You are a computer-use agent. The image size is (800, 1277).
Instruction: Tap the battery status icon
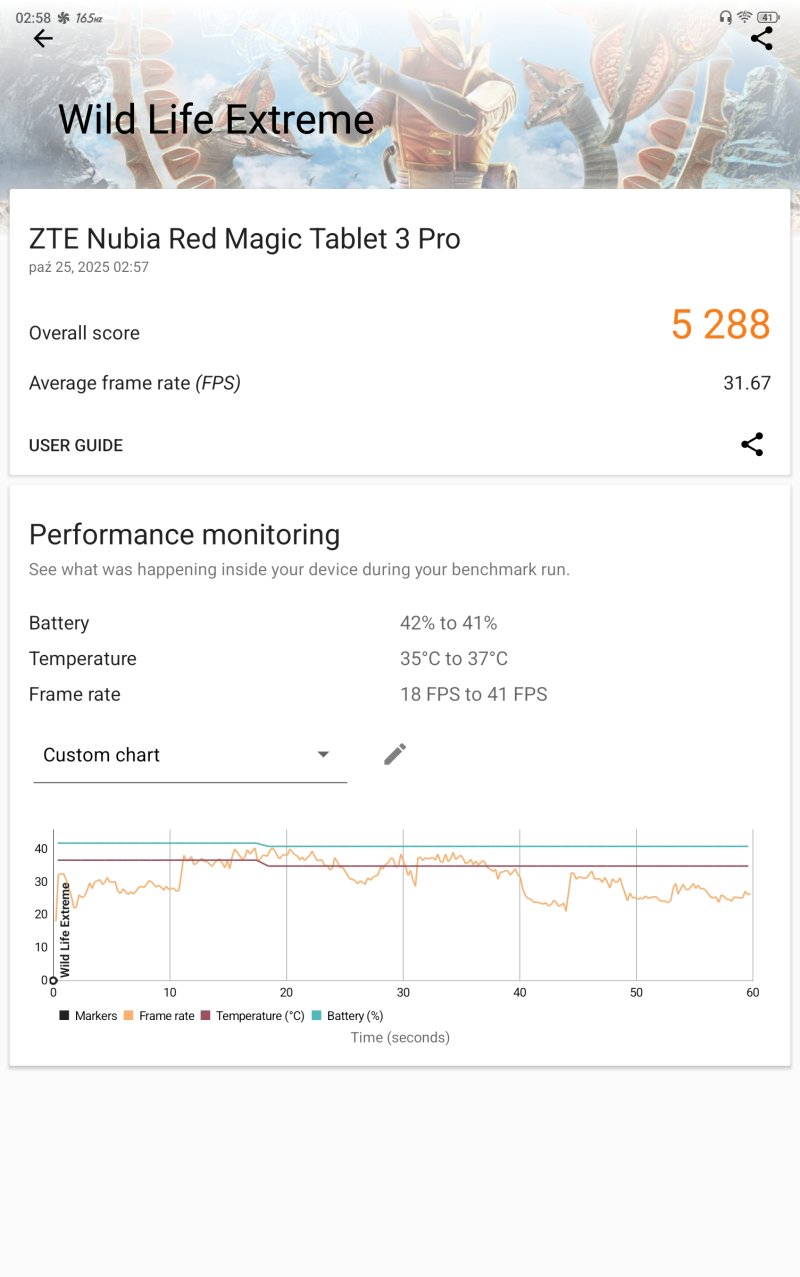click(768, 17)
